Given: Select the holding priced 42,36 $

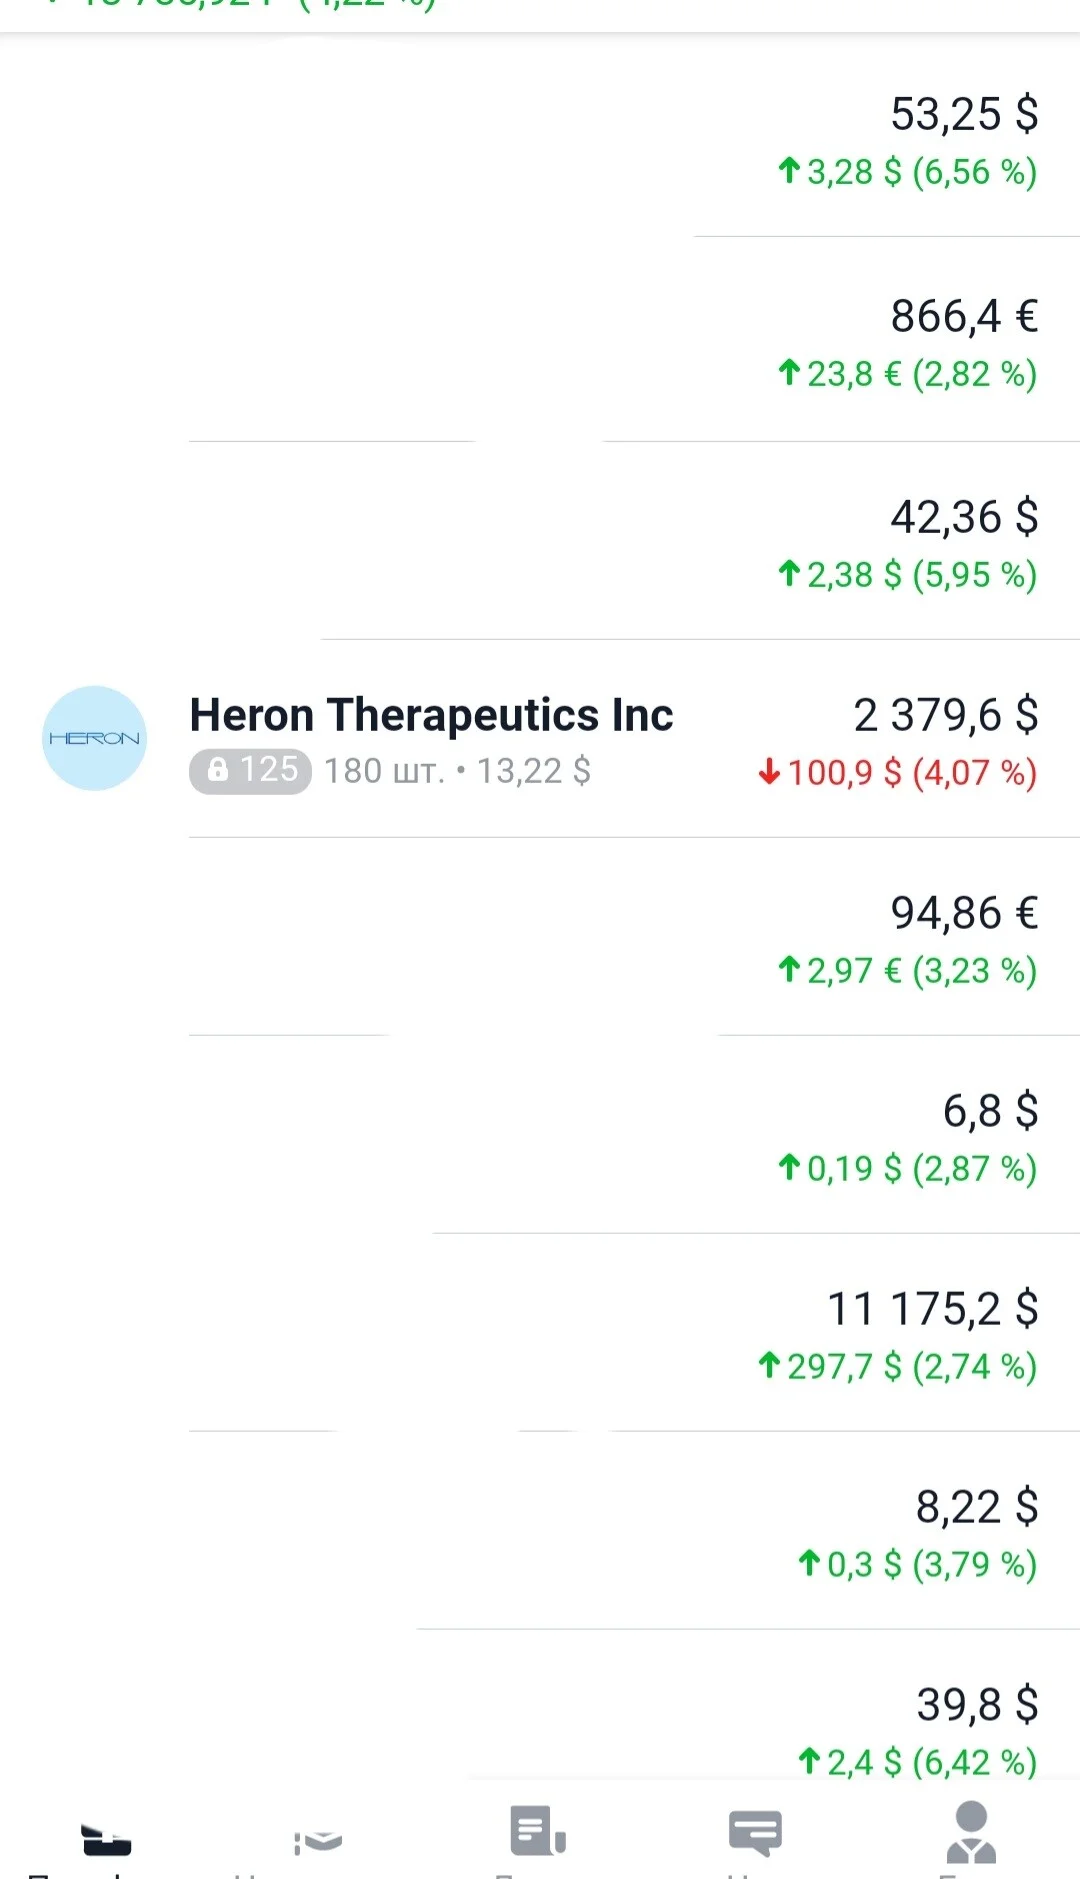Looking at the screenshot, I should click(540, 541).
